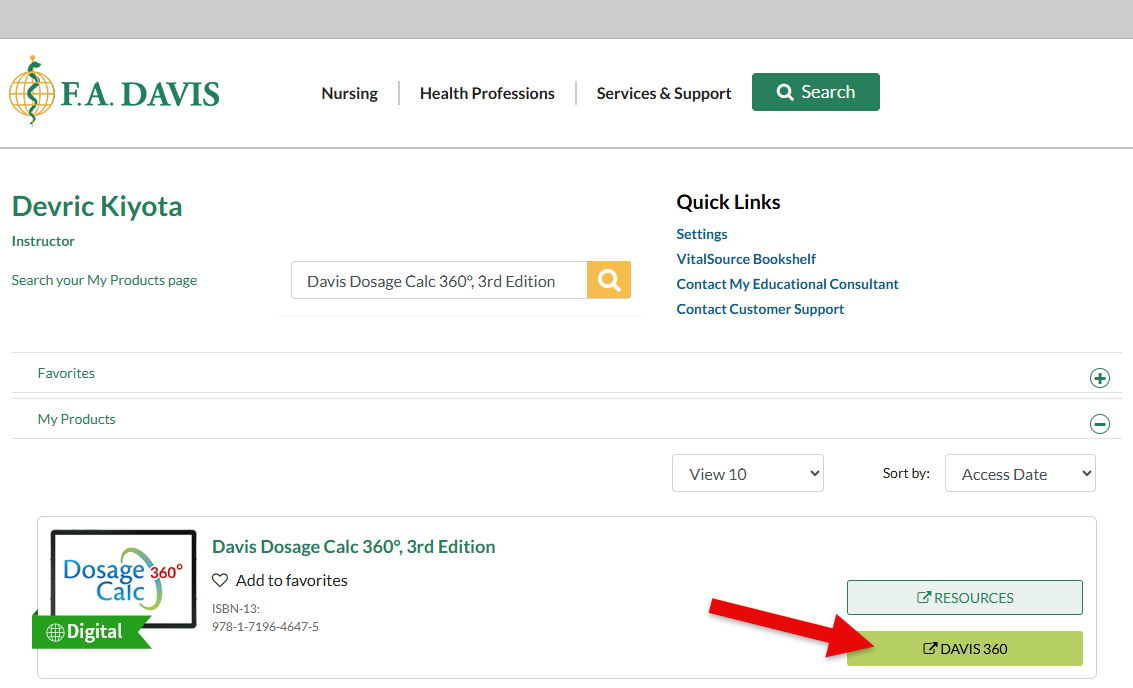
Task: Click the heart icon to favorite product
Action: coord(220,580)
